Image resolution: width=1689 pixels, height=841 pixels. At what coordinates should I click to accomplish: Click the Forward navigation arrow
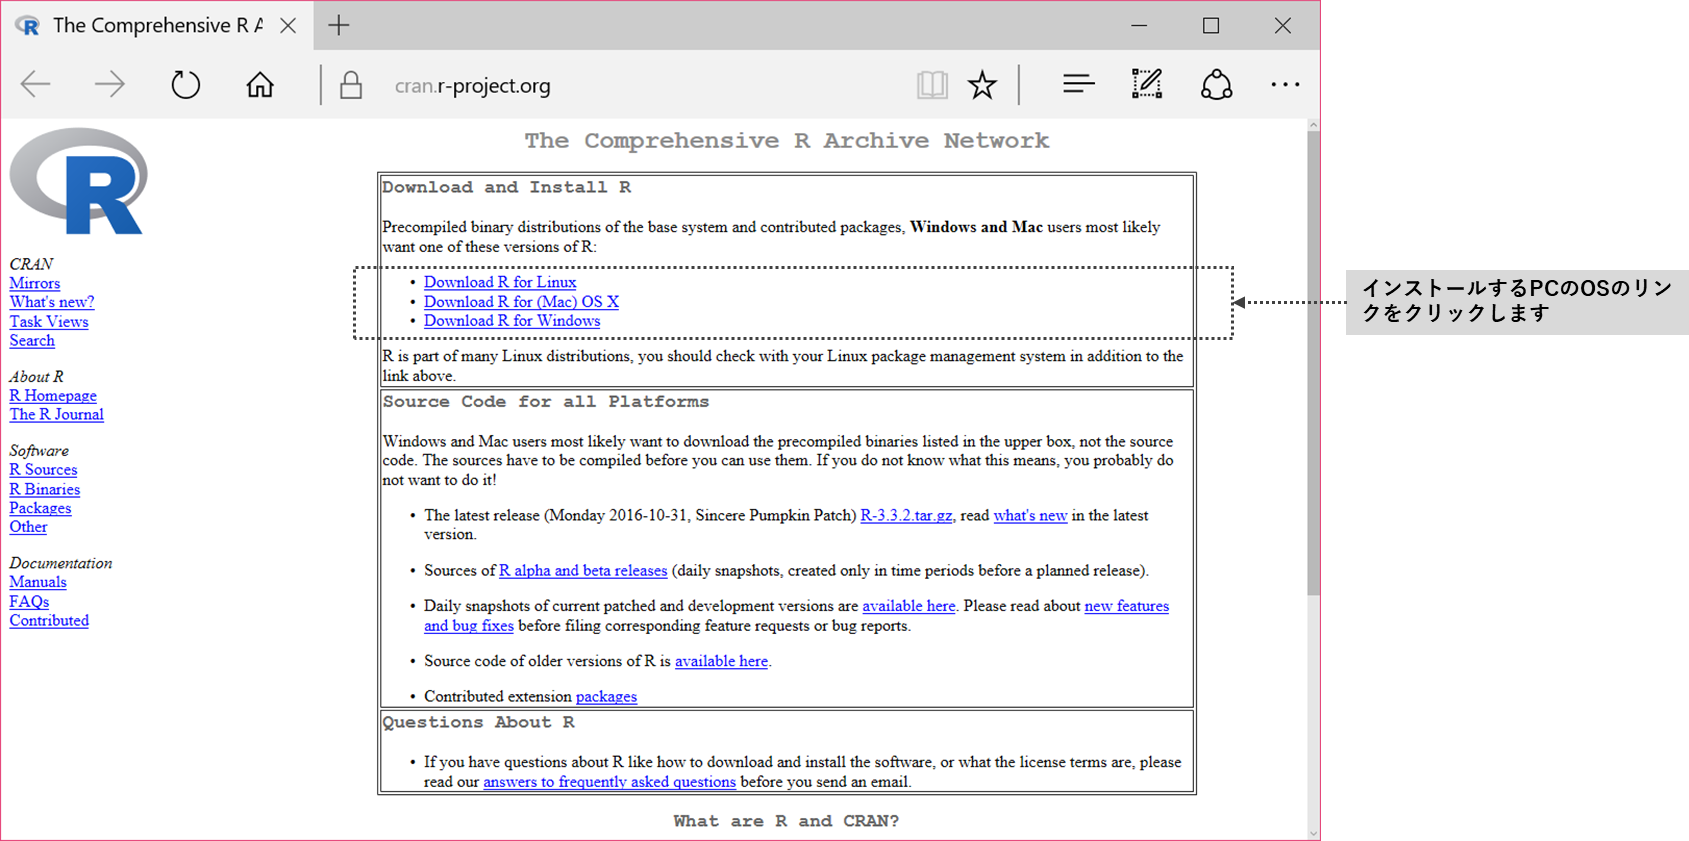pos(109,85)
